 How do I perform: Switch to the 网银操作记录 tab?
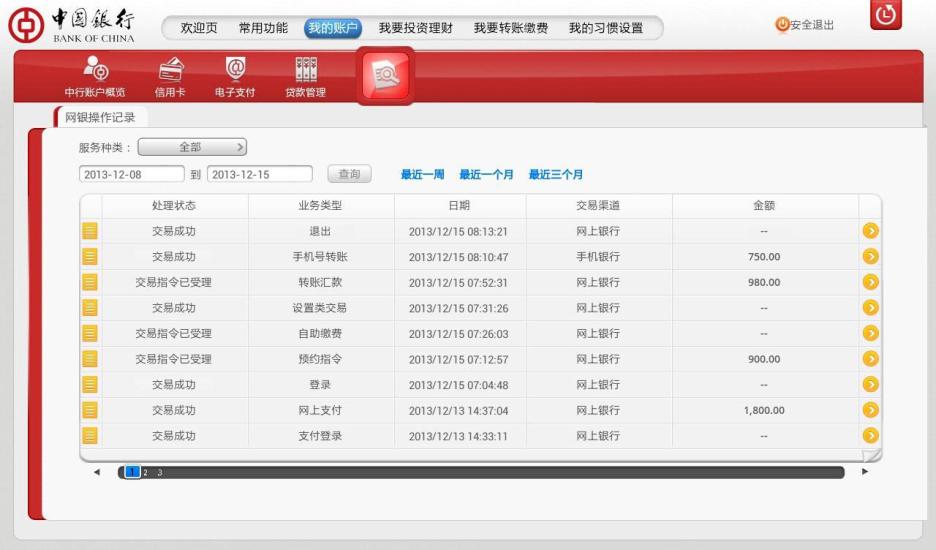tap(100, 118)
